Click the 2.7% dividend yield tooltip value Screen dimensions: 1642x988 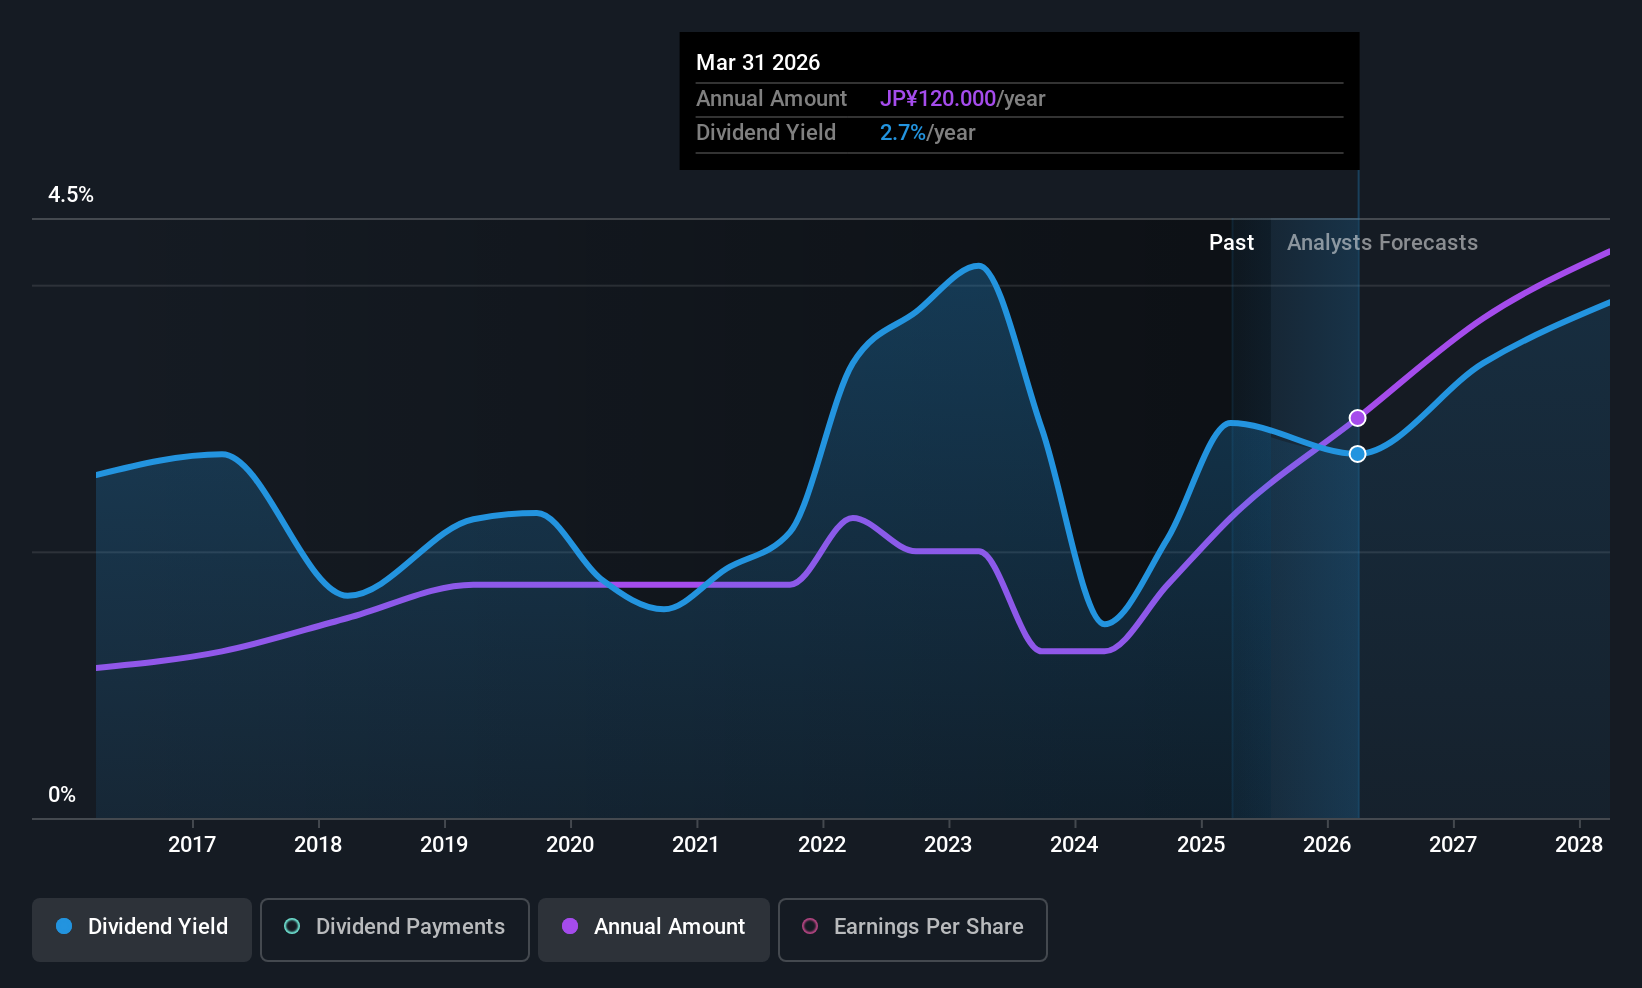click(903, 132)
